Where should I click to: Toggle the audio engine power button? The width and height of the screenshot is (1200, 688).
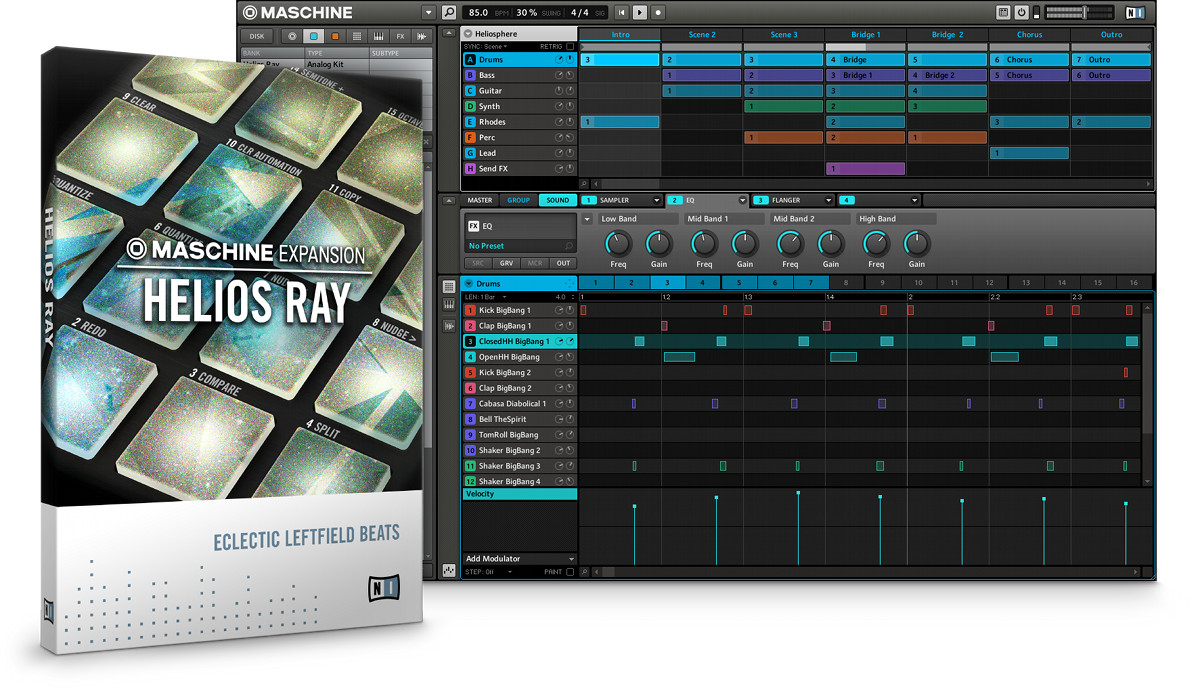[x=1021, y=13]
